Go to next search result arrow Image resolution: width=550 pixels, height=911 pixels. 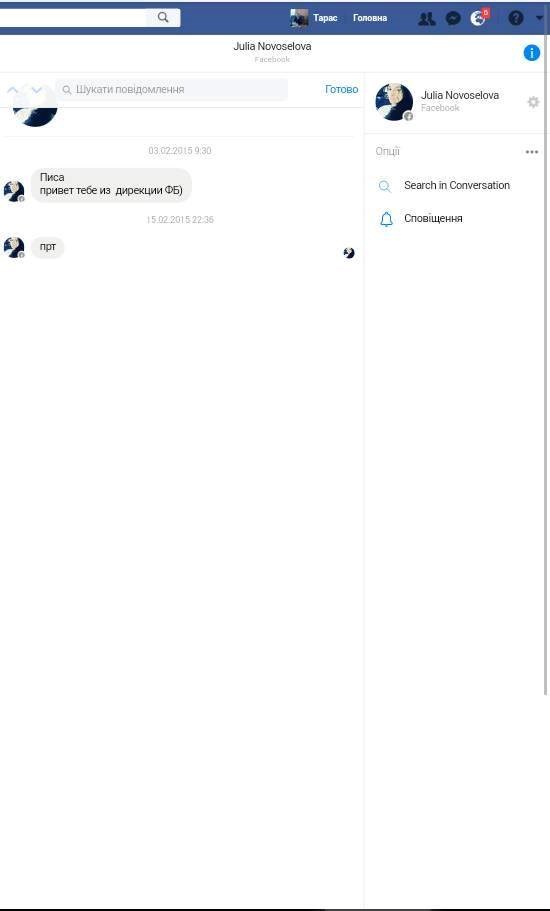(x=37, y=89)
